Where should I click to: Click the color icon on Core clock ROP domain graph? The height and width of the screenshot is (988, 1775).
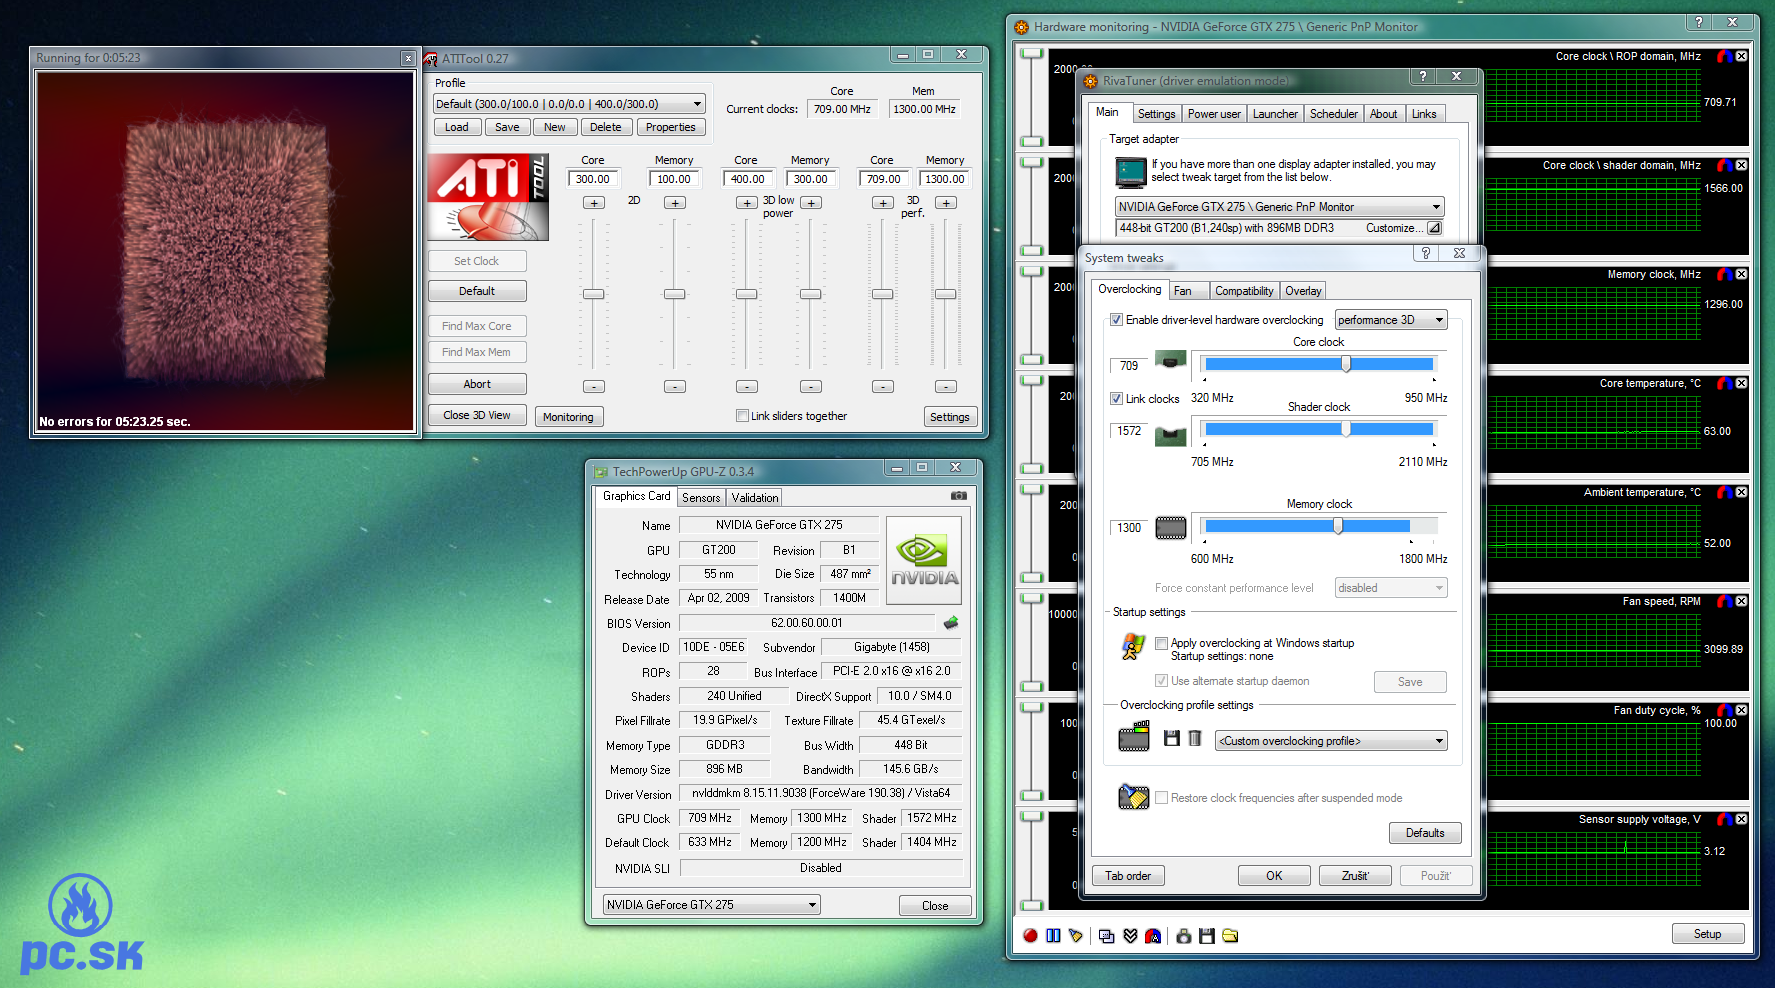[1725, 57]
